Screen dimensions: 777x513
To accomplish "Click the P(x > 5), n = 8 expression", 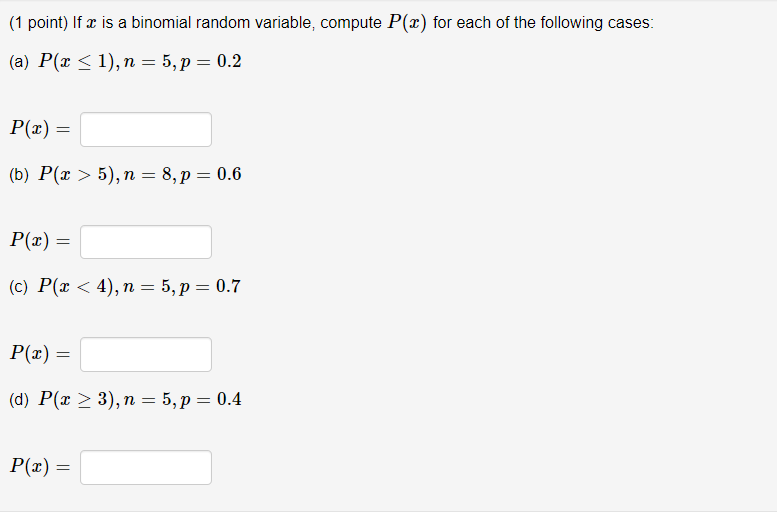I will (x=140, y=174).
